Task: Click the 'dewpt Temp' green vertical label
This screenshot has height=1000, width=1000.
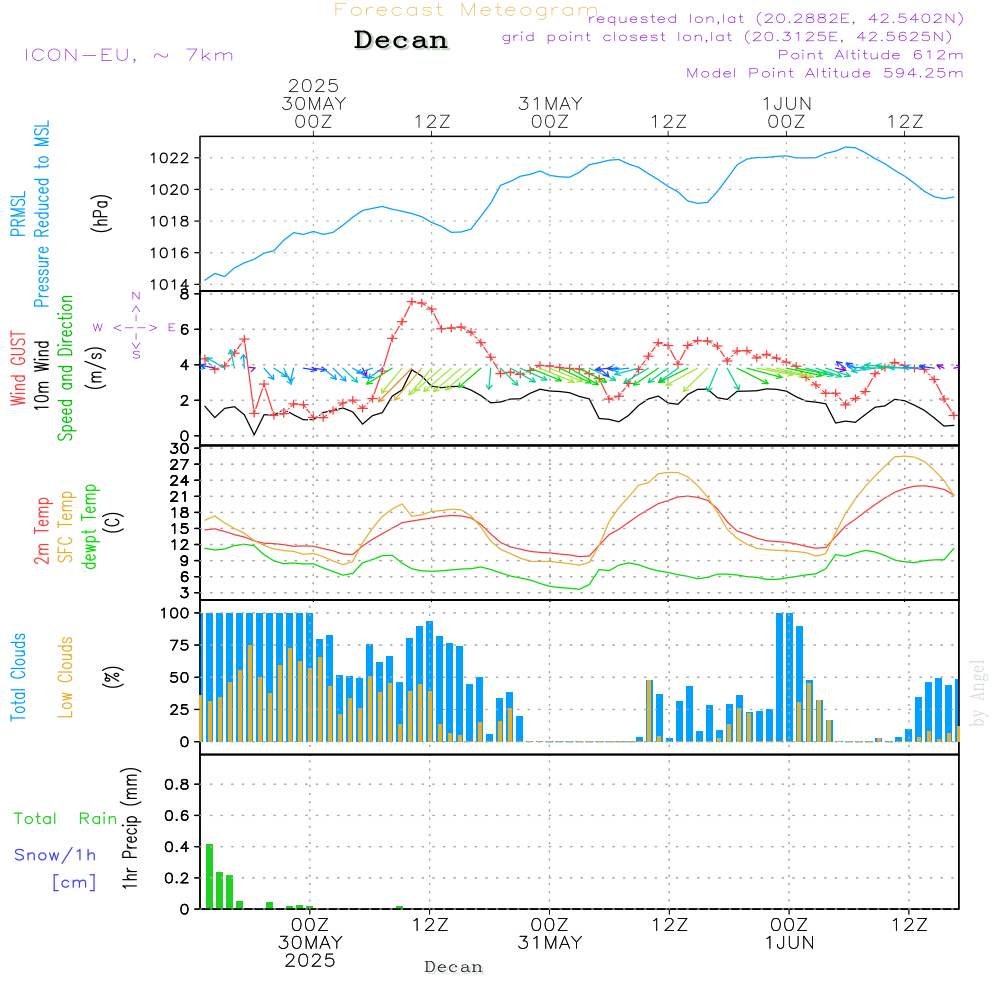Action: [x=89, y=526]
